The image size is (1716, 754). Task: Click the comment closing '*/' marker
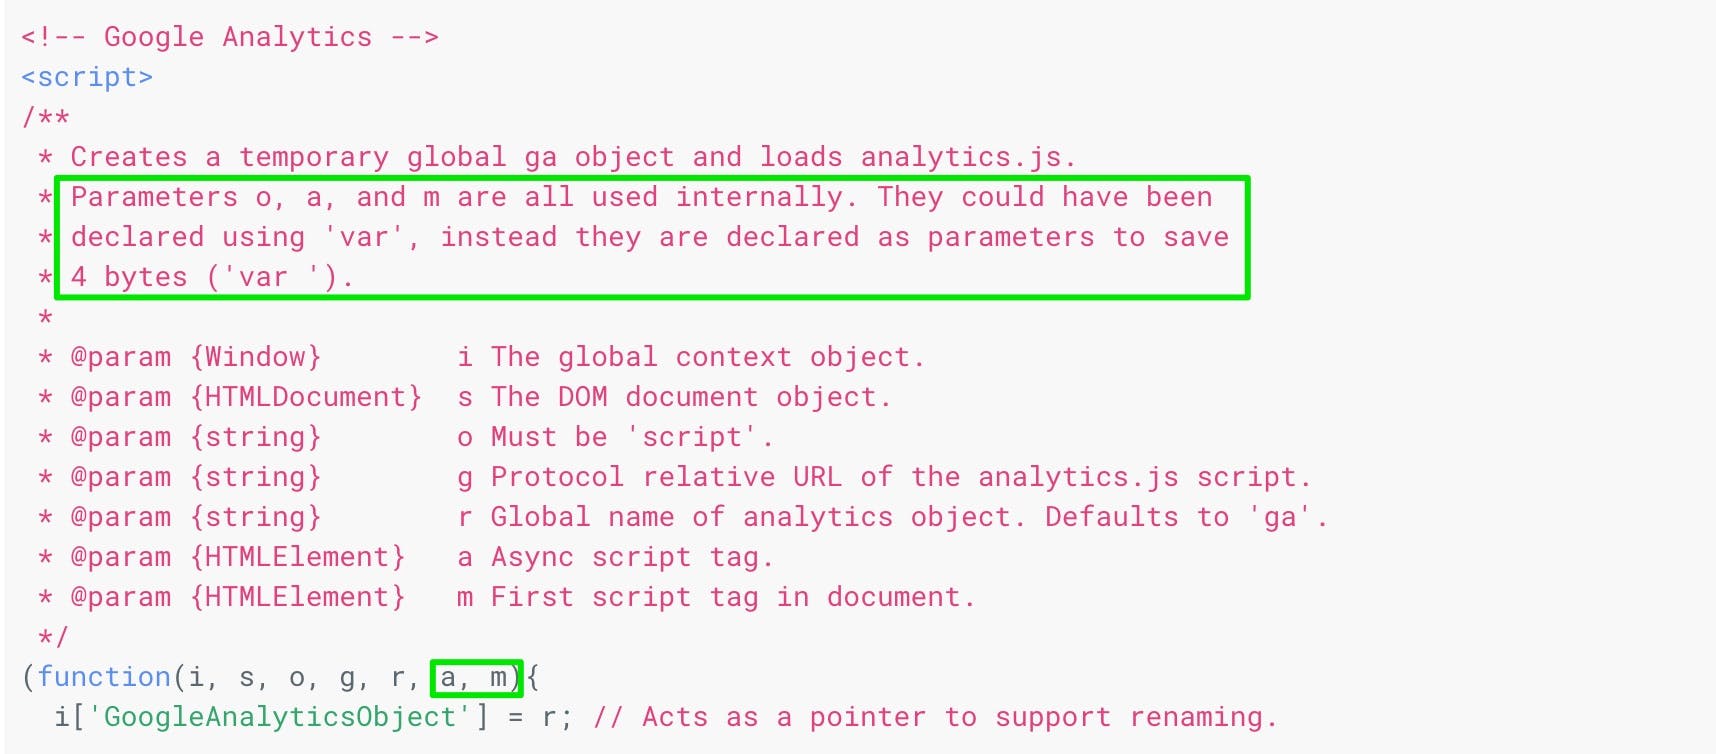[x=53, y=637]
